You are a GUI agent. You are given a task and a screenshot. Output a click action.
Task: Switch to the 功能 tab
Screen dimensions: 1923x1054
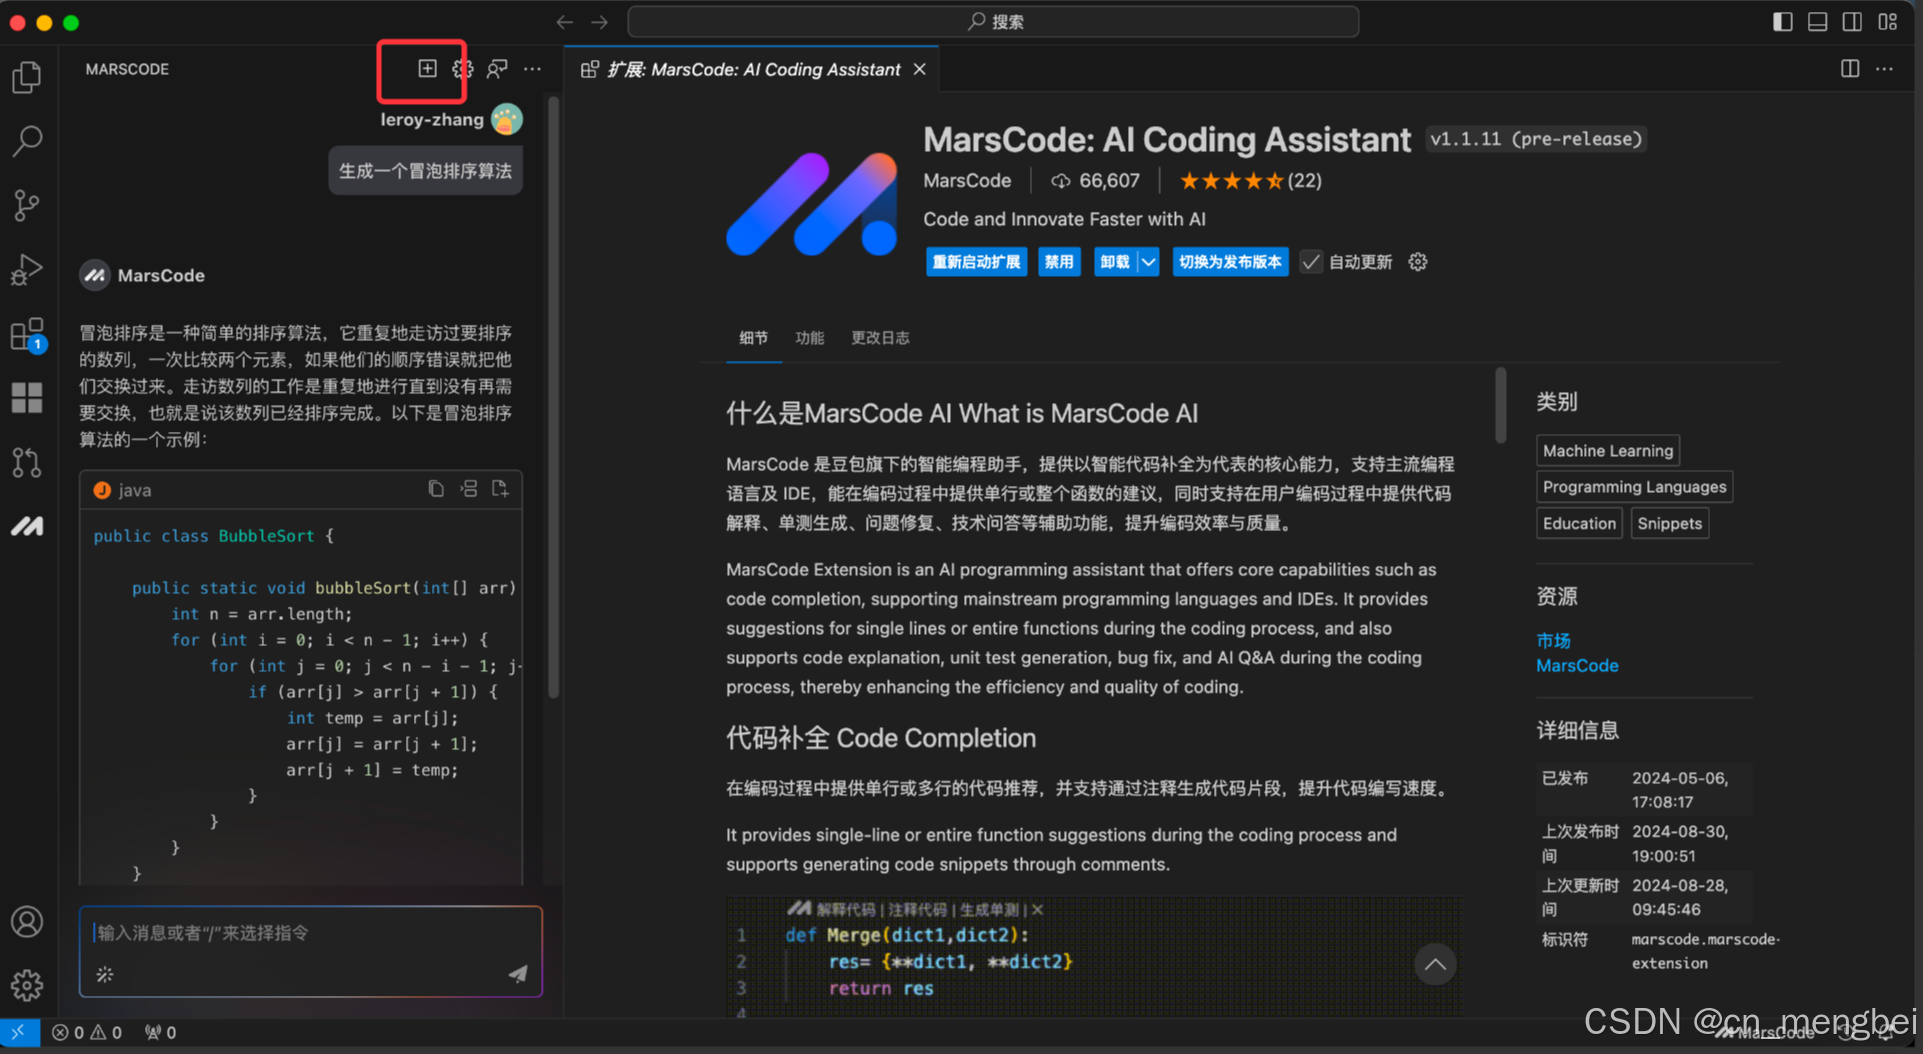tap(809, 338)
